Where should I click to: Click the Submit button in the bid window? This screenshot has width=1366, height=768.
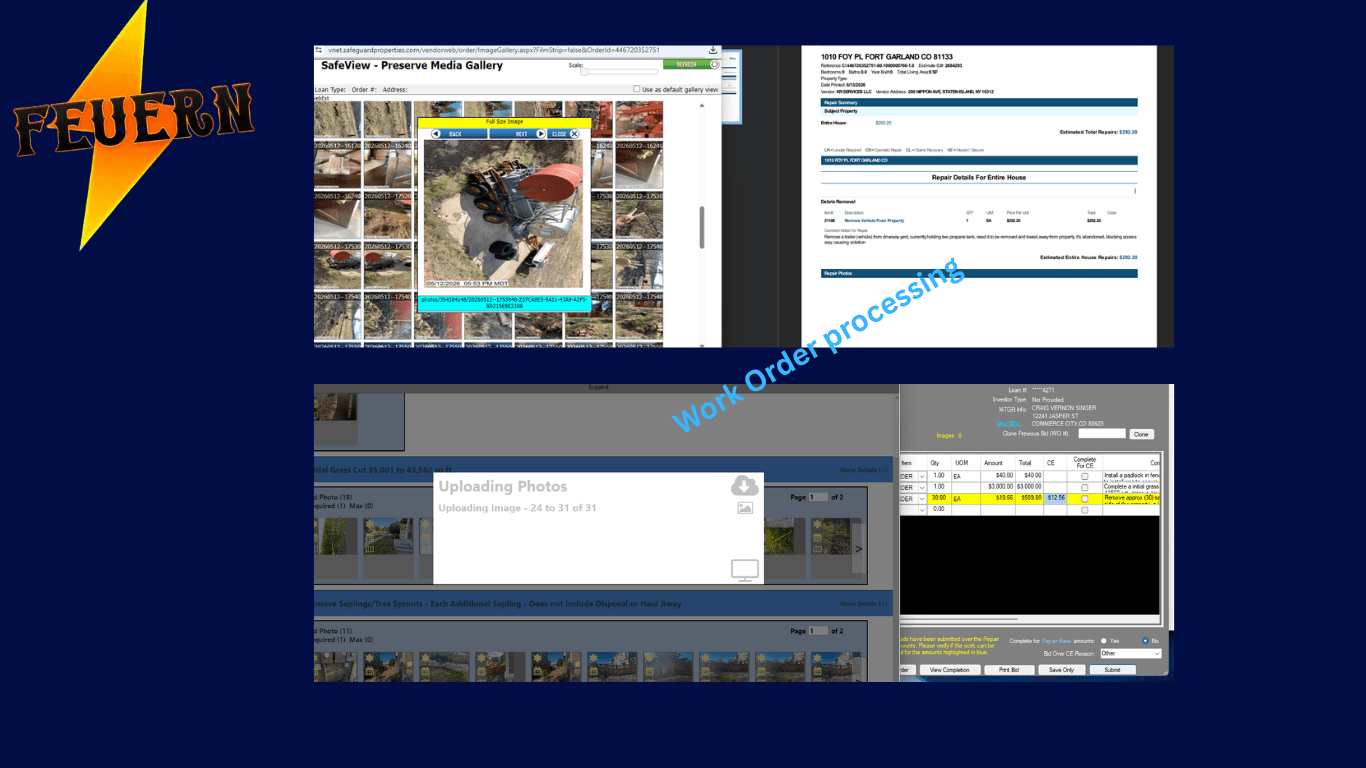click(1113, 670)
